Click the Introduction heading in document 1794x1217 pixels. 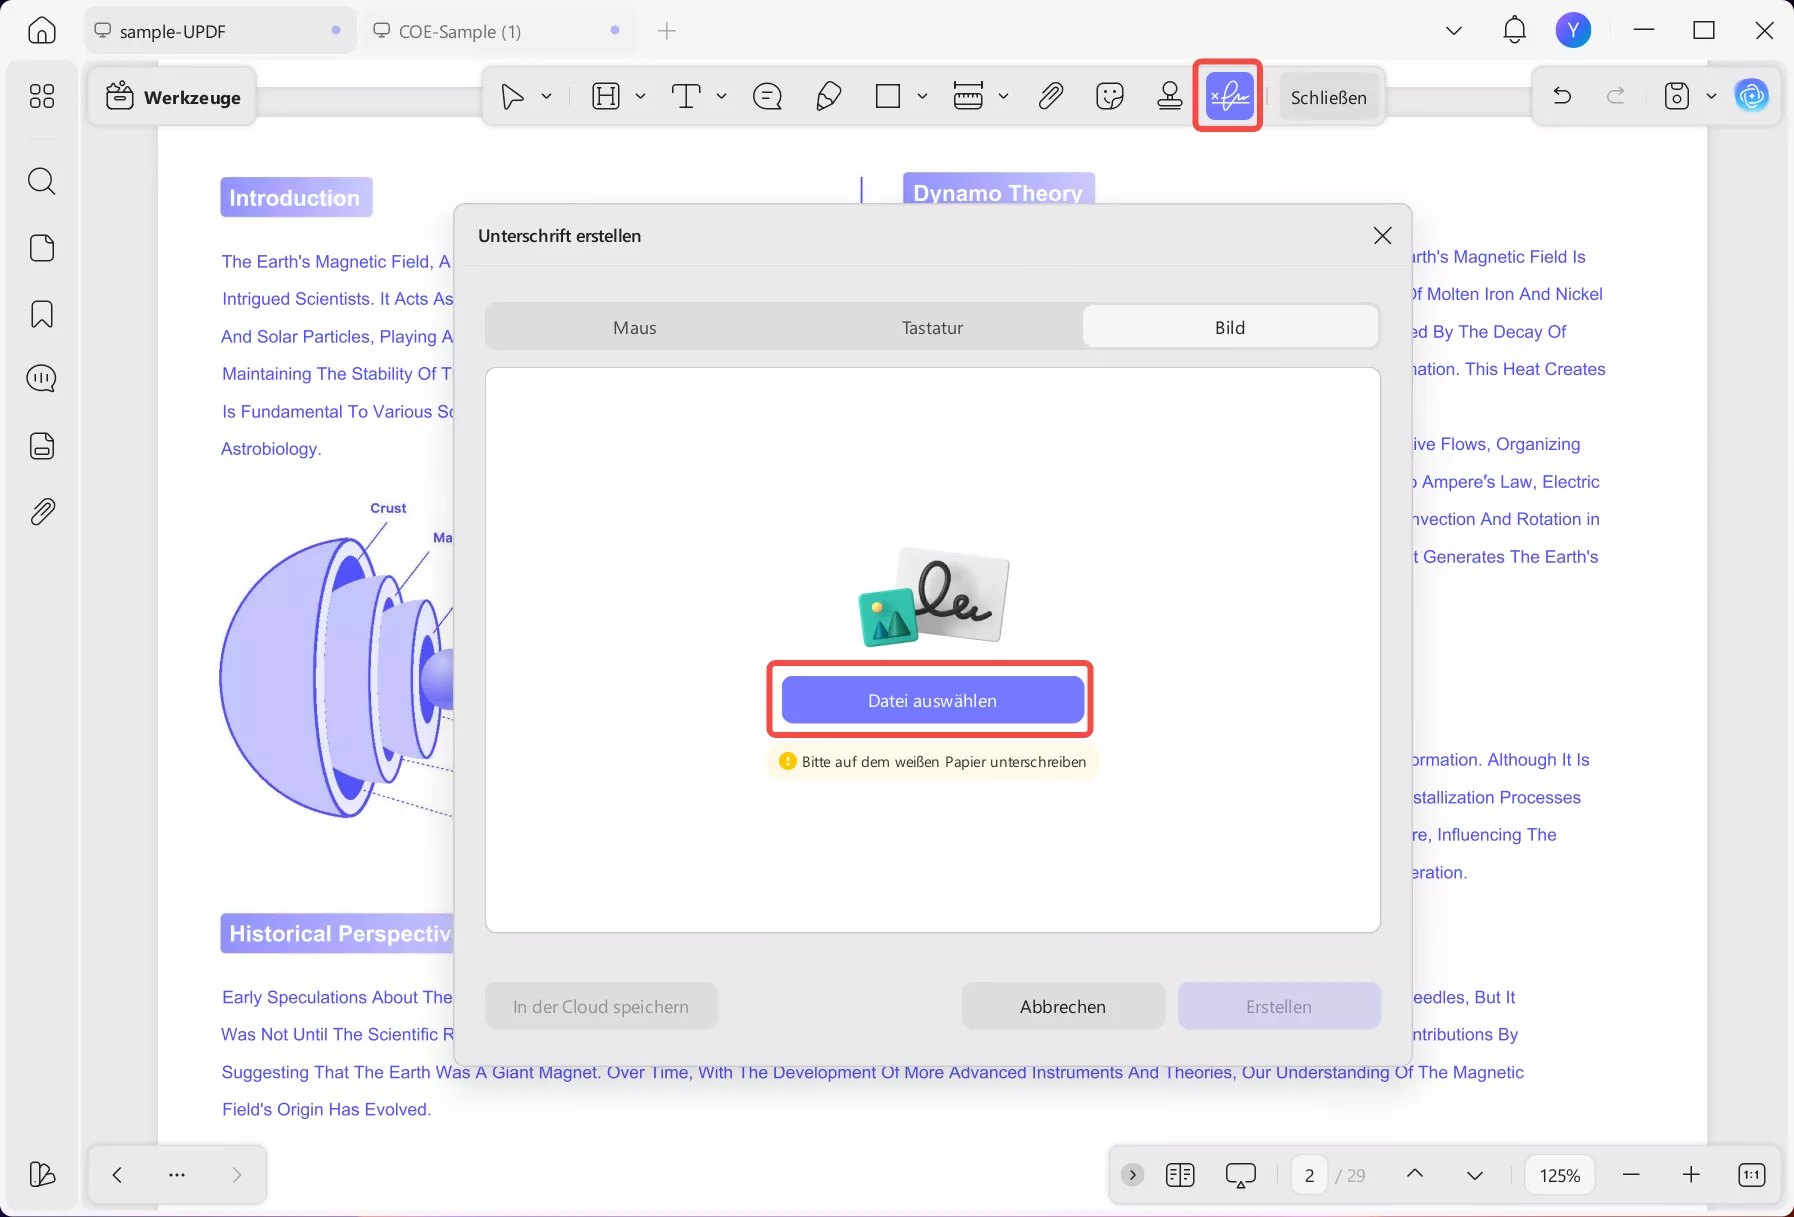pyautogui.click(x=295, y=198)
